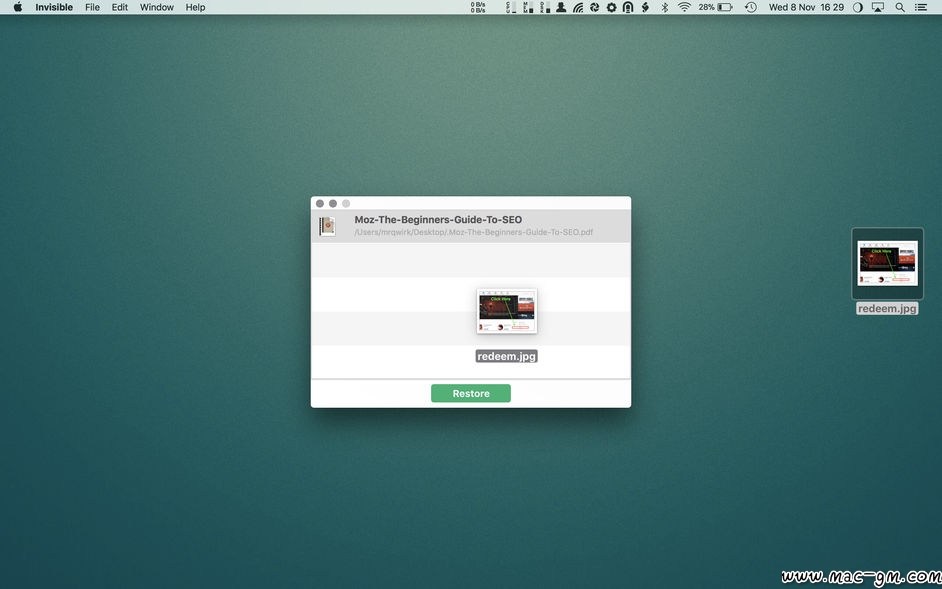The image size is (942, 589).
Task: Click the half-filled circle menu bar icon
Action: point(857,7)
